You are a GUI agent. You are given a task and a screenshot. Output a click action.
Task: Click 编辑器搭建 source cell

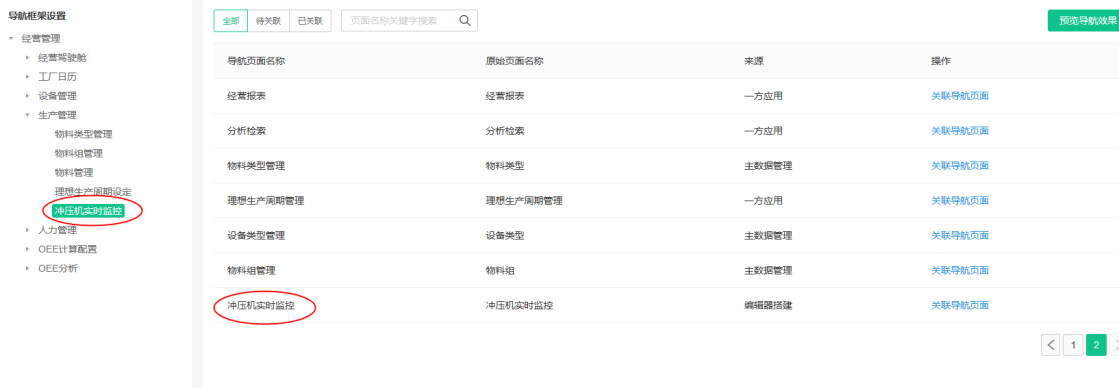point(768,305)
